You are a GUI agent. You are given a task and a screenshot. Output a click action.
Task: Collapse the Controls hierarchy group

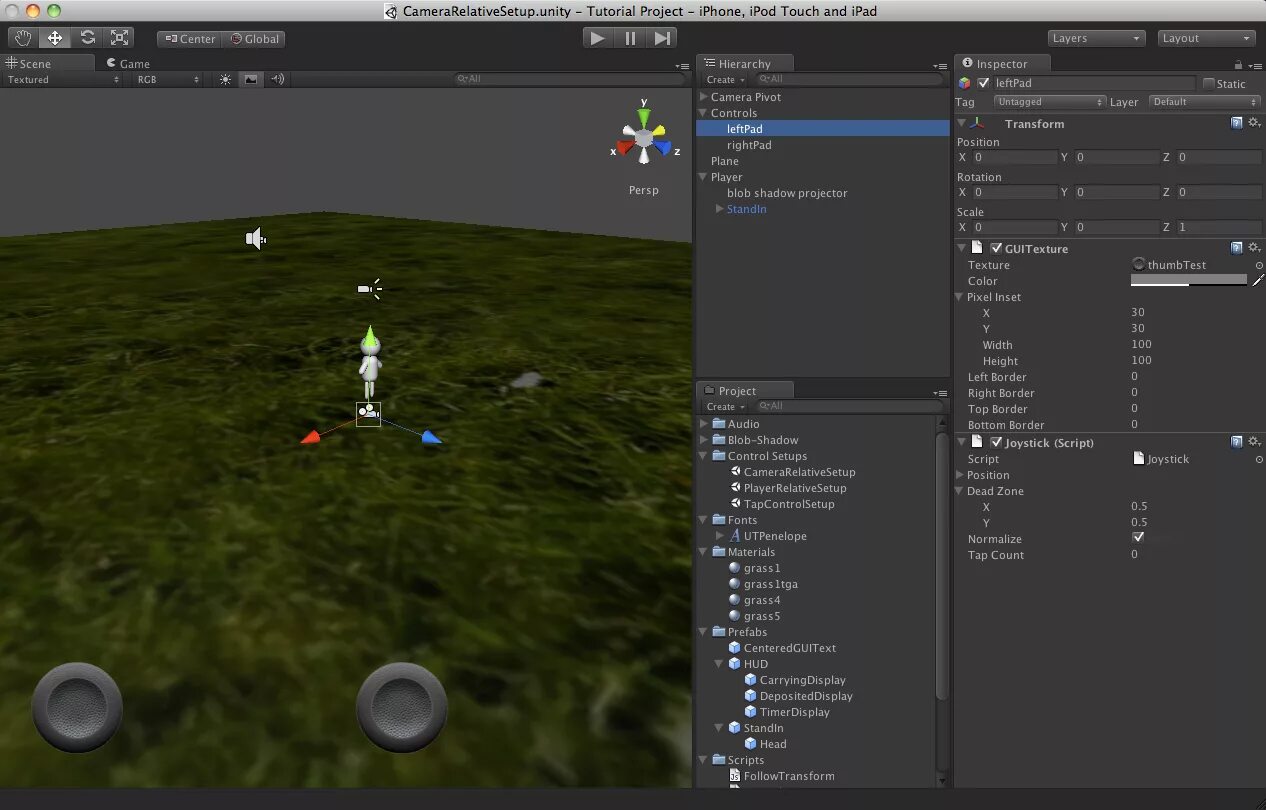point(703,113)
